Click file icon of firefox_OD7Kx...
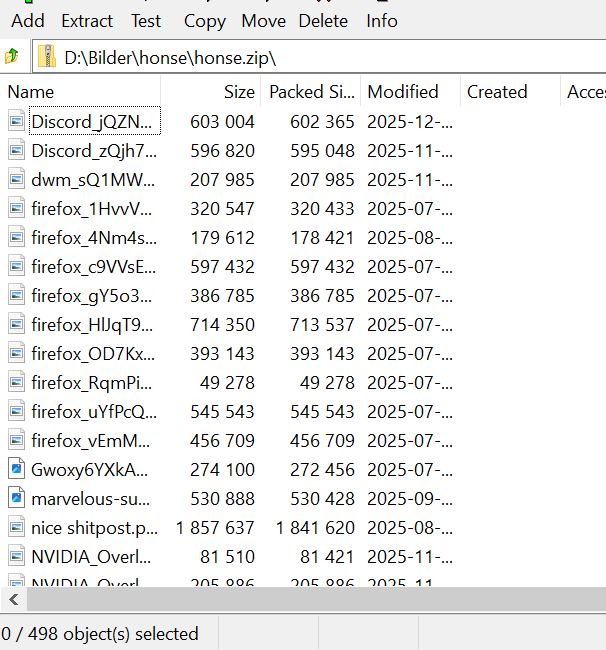Screen dimensions: 606x650 [17, 353]
